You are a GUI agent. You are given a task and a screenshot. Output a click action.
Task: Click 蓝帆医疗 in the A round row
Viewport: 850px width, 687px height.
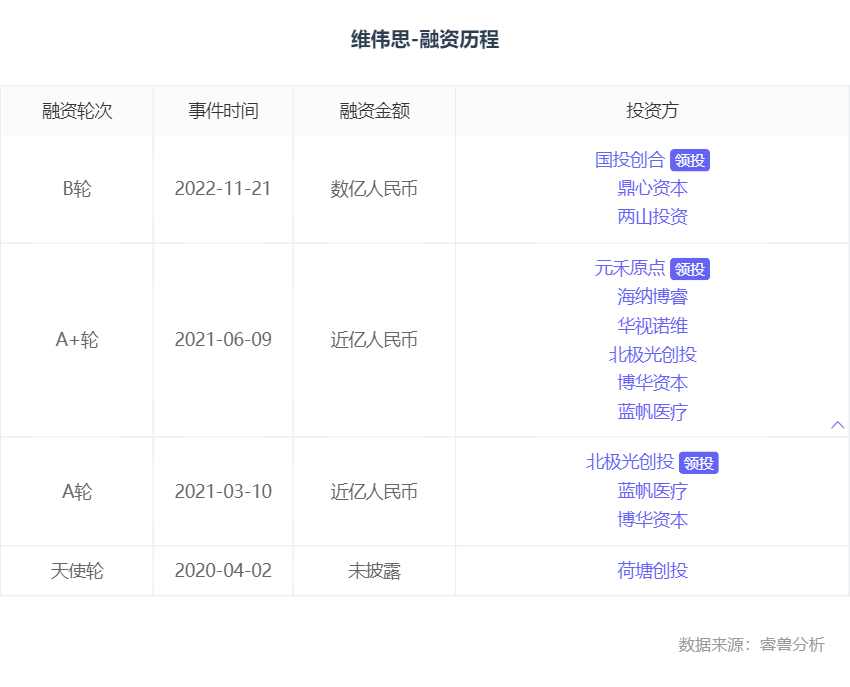pyautogui.click(x=652, y=491)
